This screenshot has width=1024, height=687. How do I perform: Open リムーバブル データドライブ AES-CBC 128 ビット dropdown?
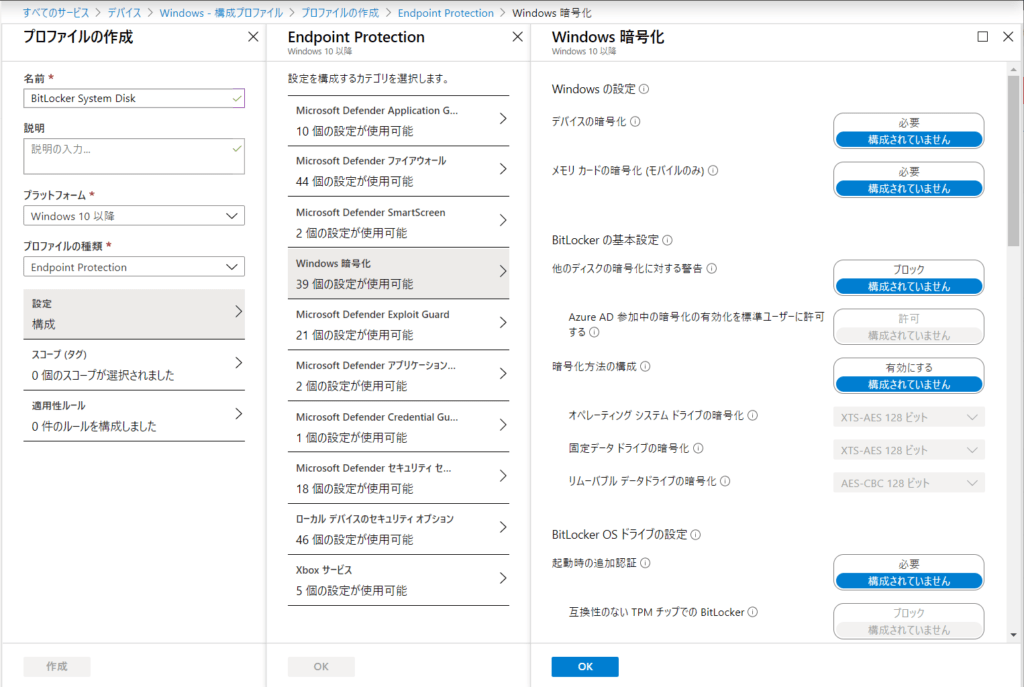(908, 483)
